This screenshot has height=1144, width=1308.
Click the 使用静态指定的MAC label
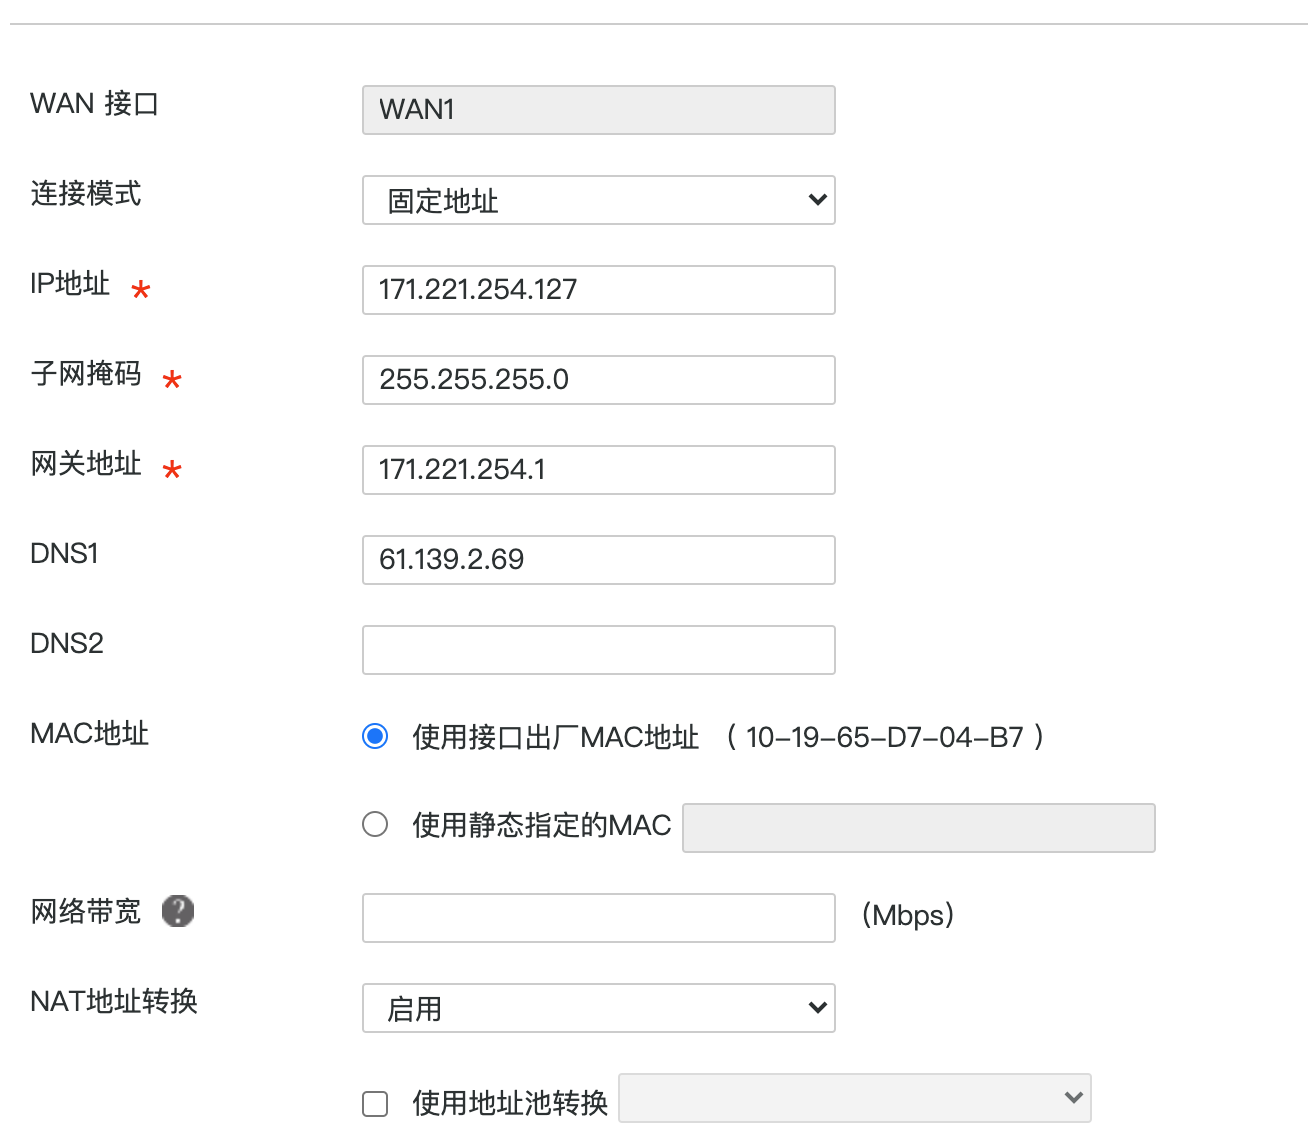541,826
